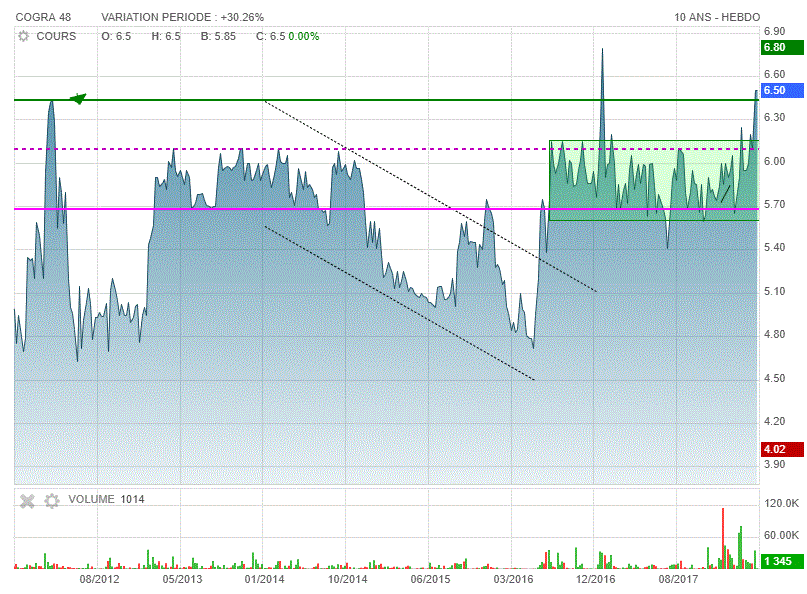Select the blue 6.50 current price tag
Image resolution: width=807 pixels, height=594 pixels.
[x=782, y=91]
